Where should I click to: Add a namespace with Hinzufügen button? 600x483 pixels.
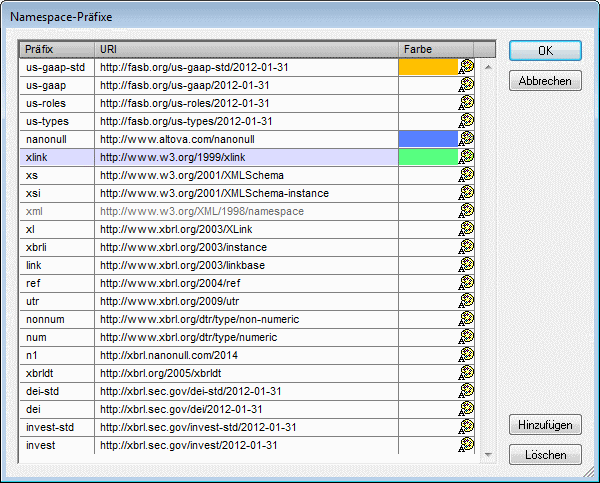[545, 425]
